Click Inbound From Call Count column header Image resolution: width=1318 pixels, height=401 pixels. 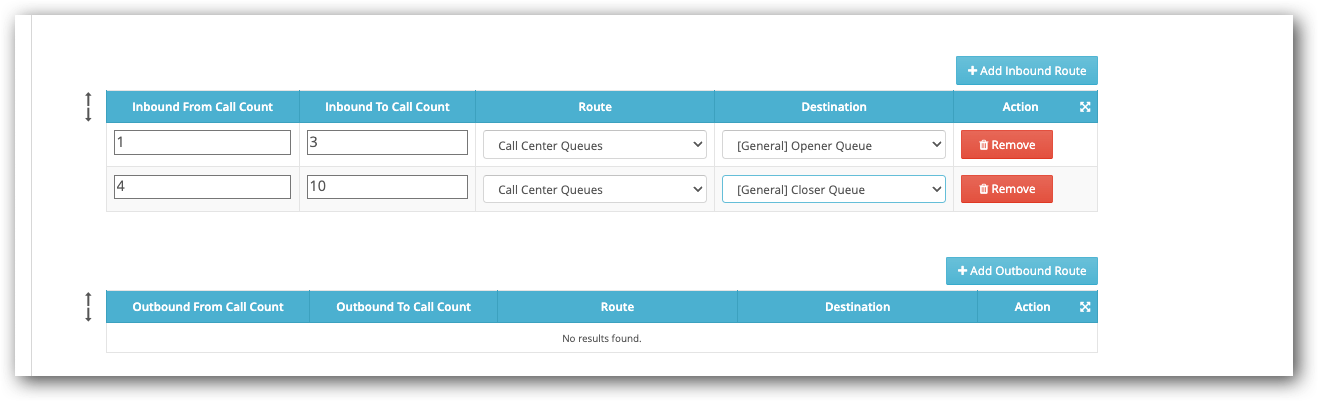click(x=203, y=107)
